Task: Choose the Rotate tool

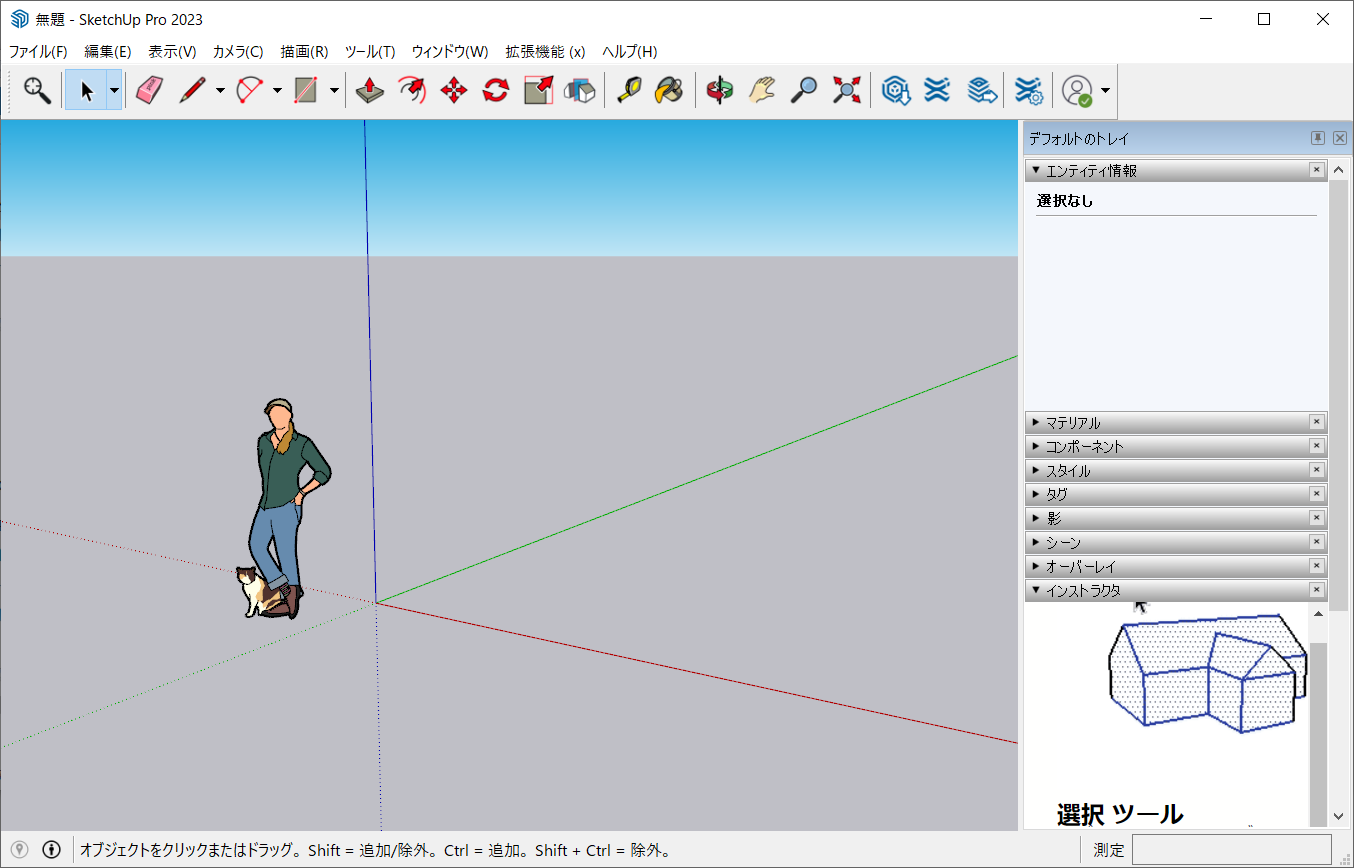Action: (x=496, y=90)
